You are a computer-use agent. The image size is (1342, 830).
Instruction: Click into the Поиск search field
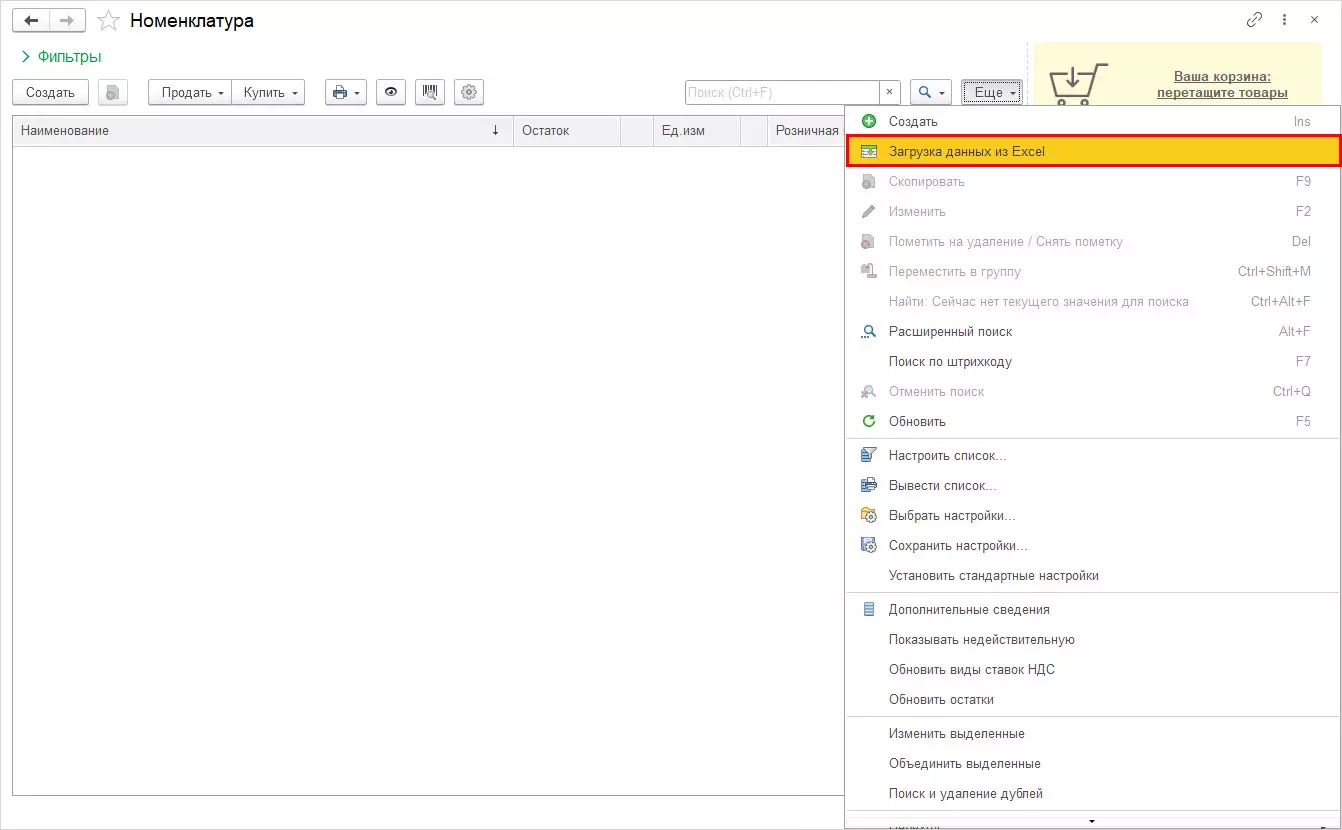click(x=780, y=92)
